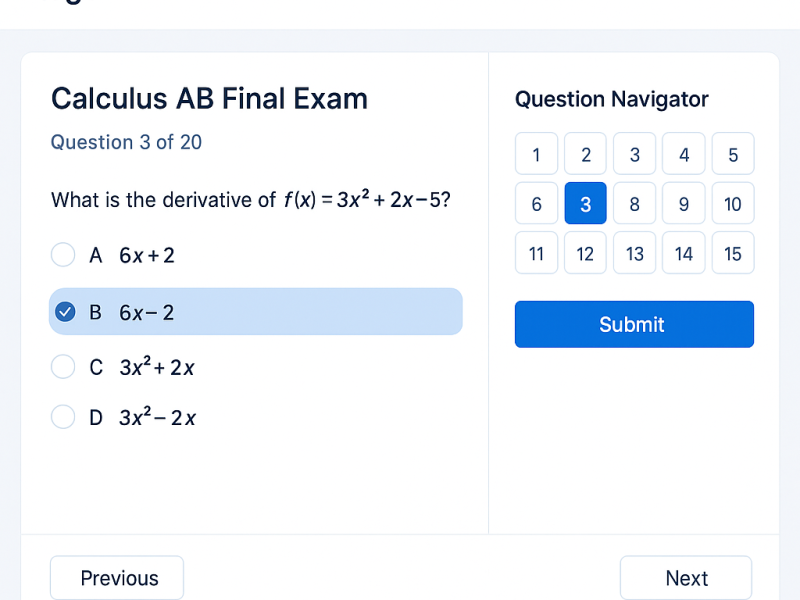Select question 14 in Question Navigator
Screen dimensions: 800x600
click(x=684, y=253)
